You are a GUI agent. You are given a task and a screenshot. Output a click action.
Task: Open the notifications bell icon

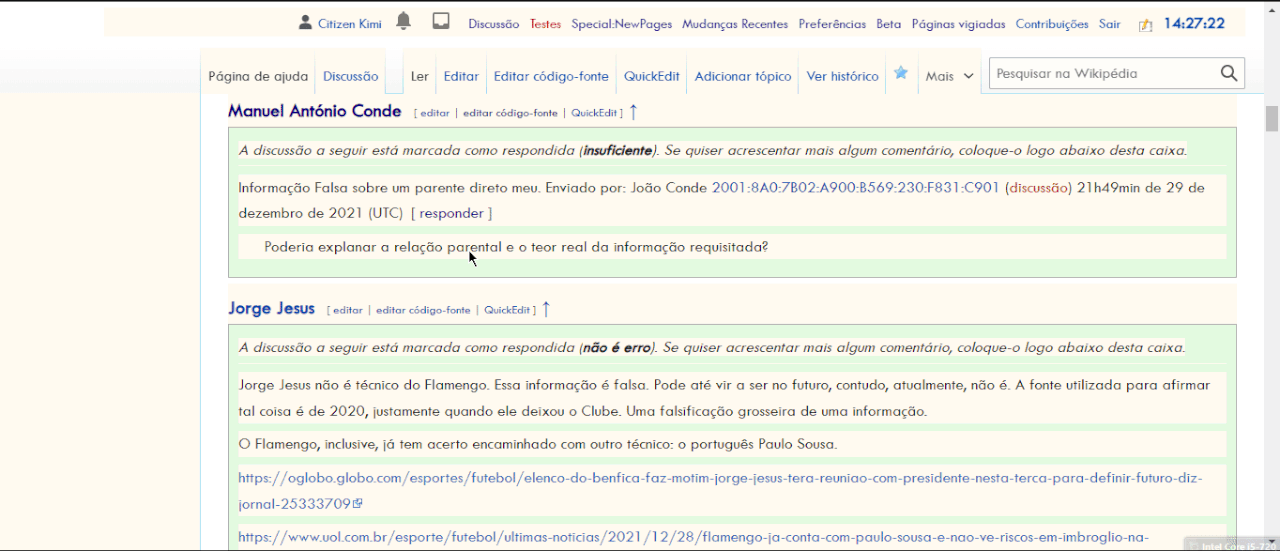click(403, 21)
